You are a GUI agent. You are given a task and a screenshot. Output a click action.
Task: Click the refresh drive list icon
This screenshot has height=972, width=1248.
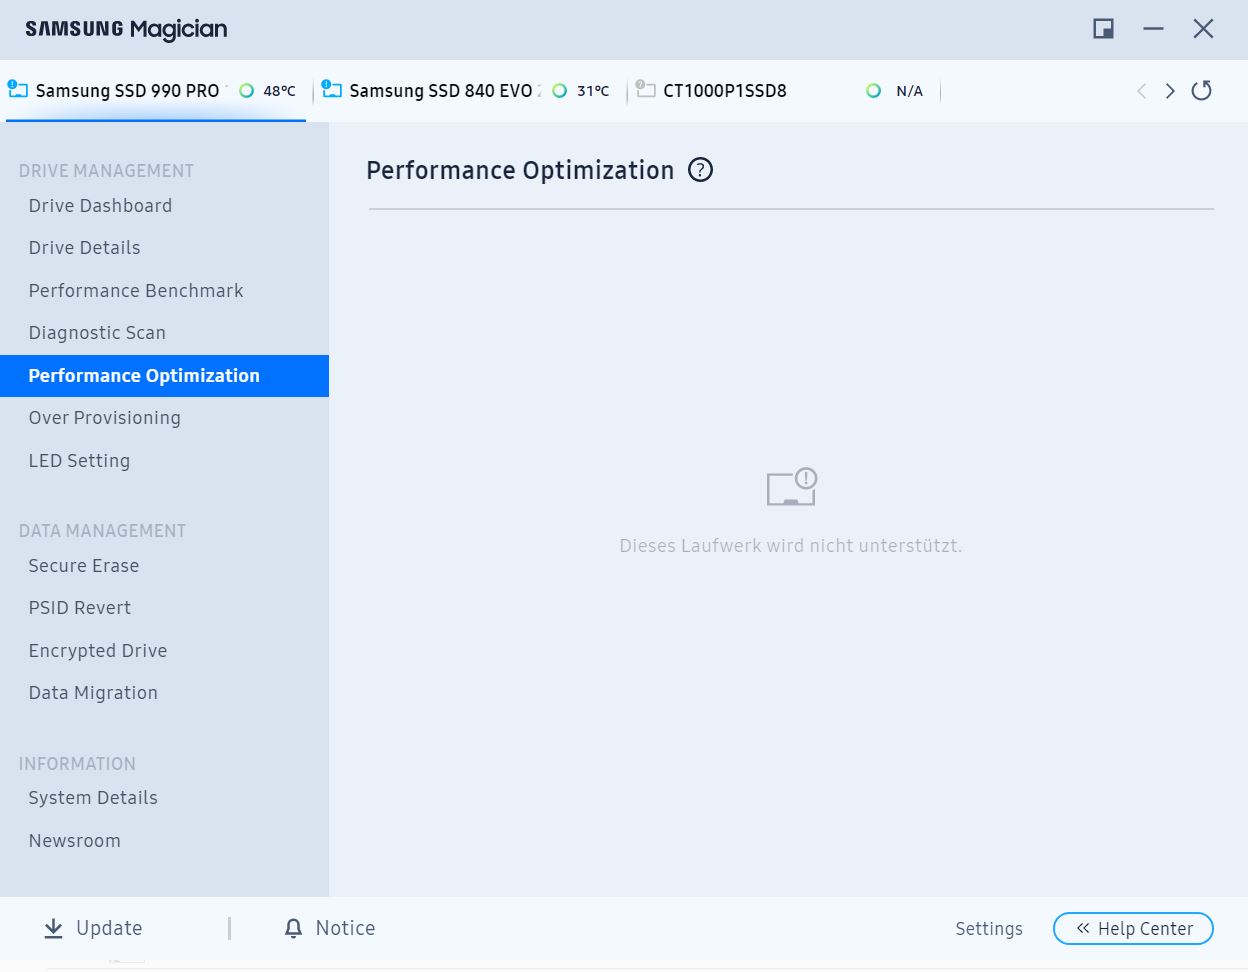tap(1202, 91)
